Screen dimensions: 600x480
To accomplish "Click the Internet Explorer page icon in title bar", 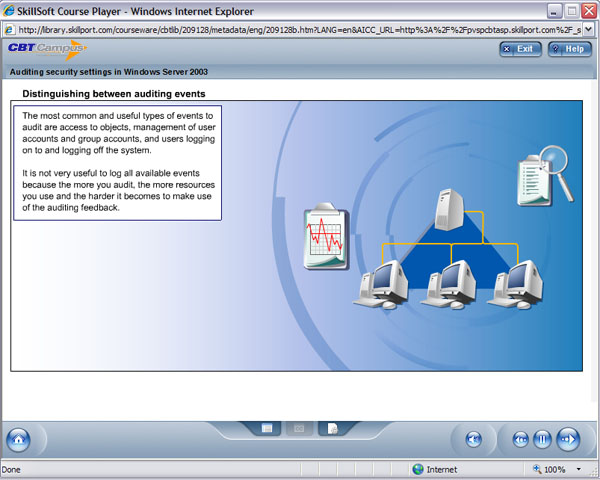I will click(10, 10).
